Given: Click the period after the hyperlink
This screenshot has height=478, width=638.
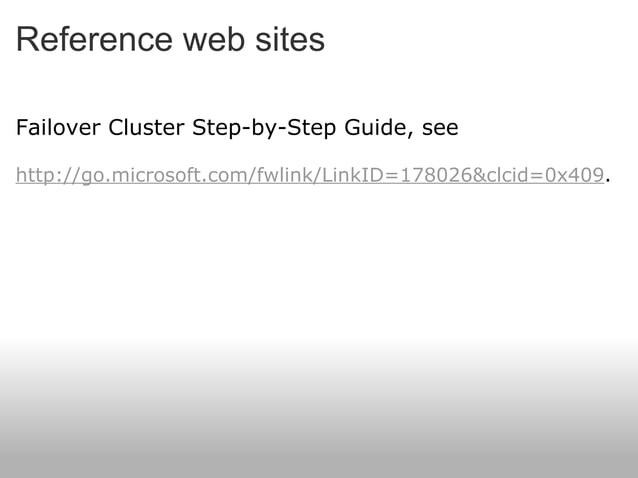Looking at the screenshot, I should click(x=608, y=180).
